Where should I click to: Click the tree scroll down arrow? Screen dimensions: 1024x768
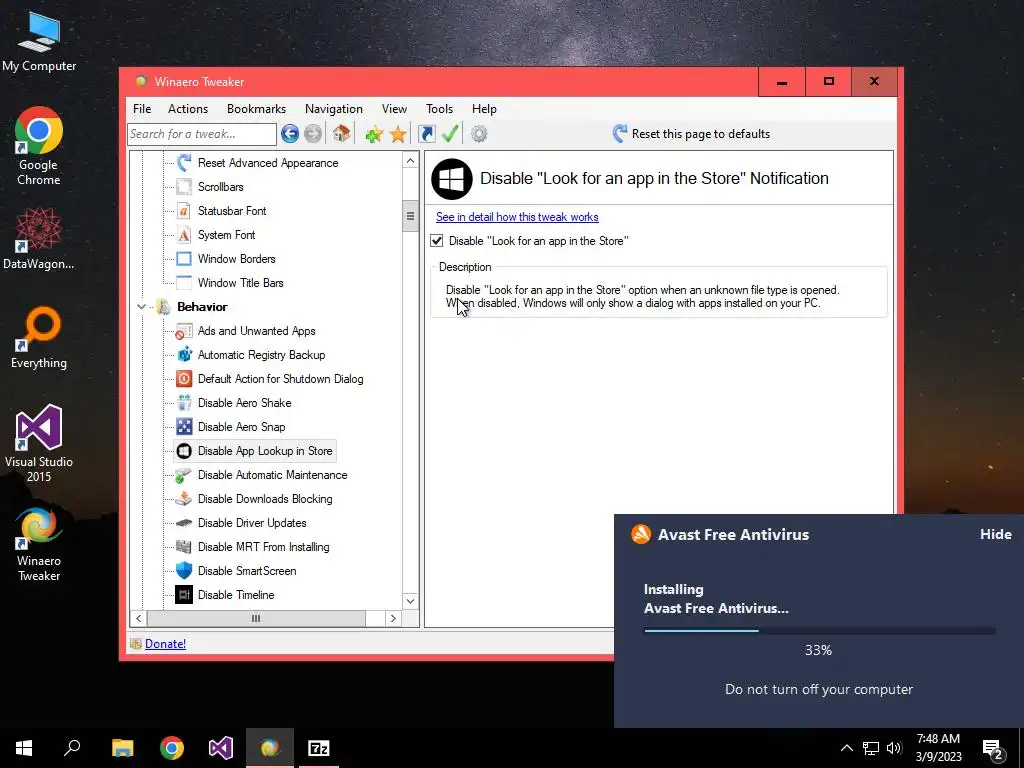pos(410,601)
